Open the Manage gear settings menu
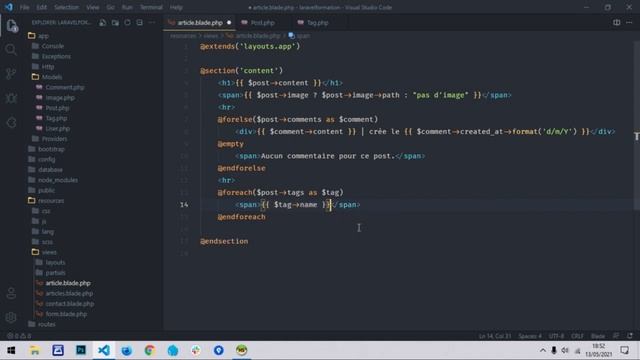The width and height of the screenshot is (640, 360). pyautogui.click(x=11, y=317)
